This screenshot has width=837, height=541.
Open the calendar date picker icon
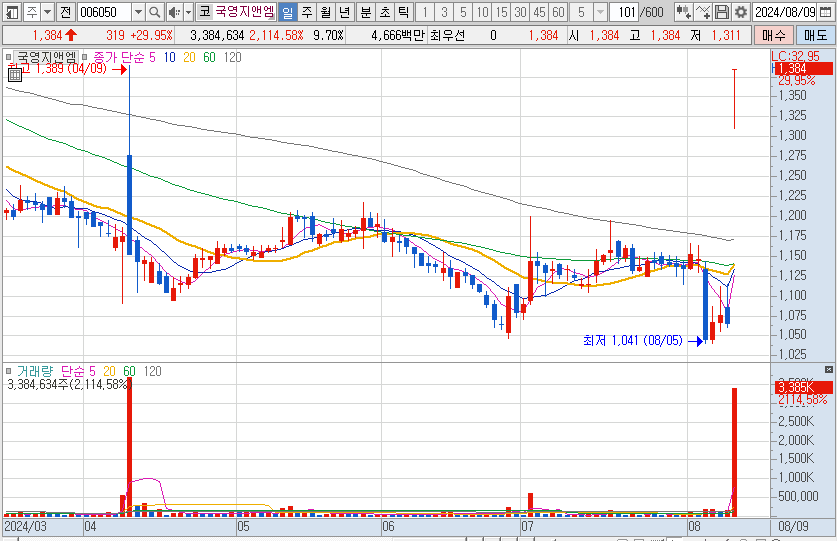tap(825, 12)
